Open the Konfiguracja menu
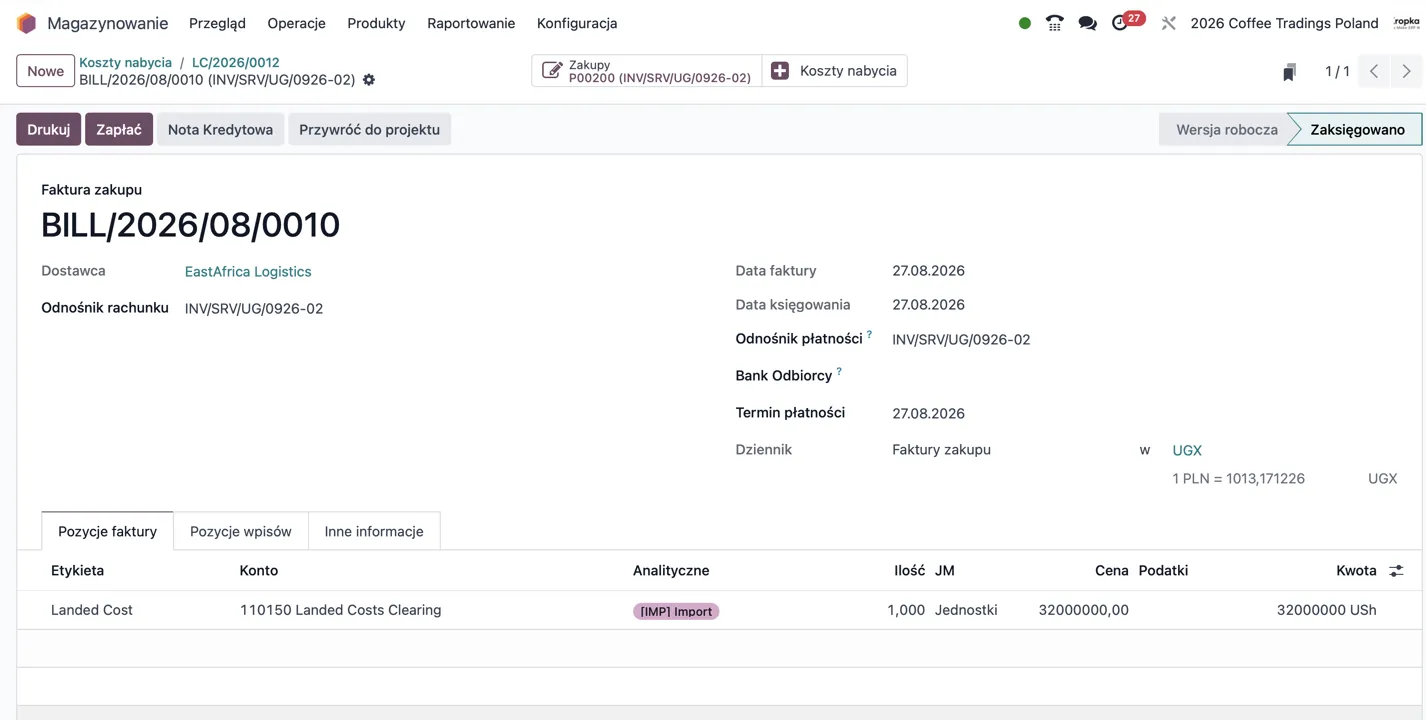This screenshot has width=1427, height=720. pyautogui.click(x=577, y=23)
